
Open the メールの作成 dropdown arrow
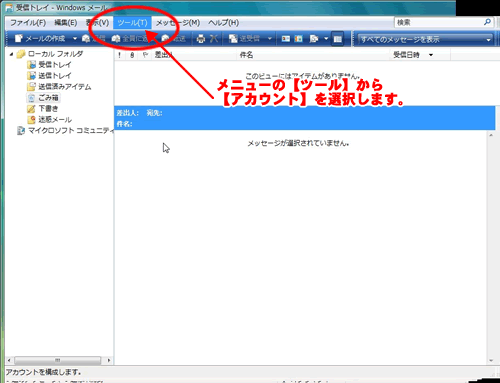(x=75, y=39)
